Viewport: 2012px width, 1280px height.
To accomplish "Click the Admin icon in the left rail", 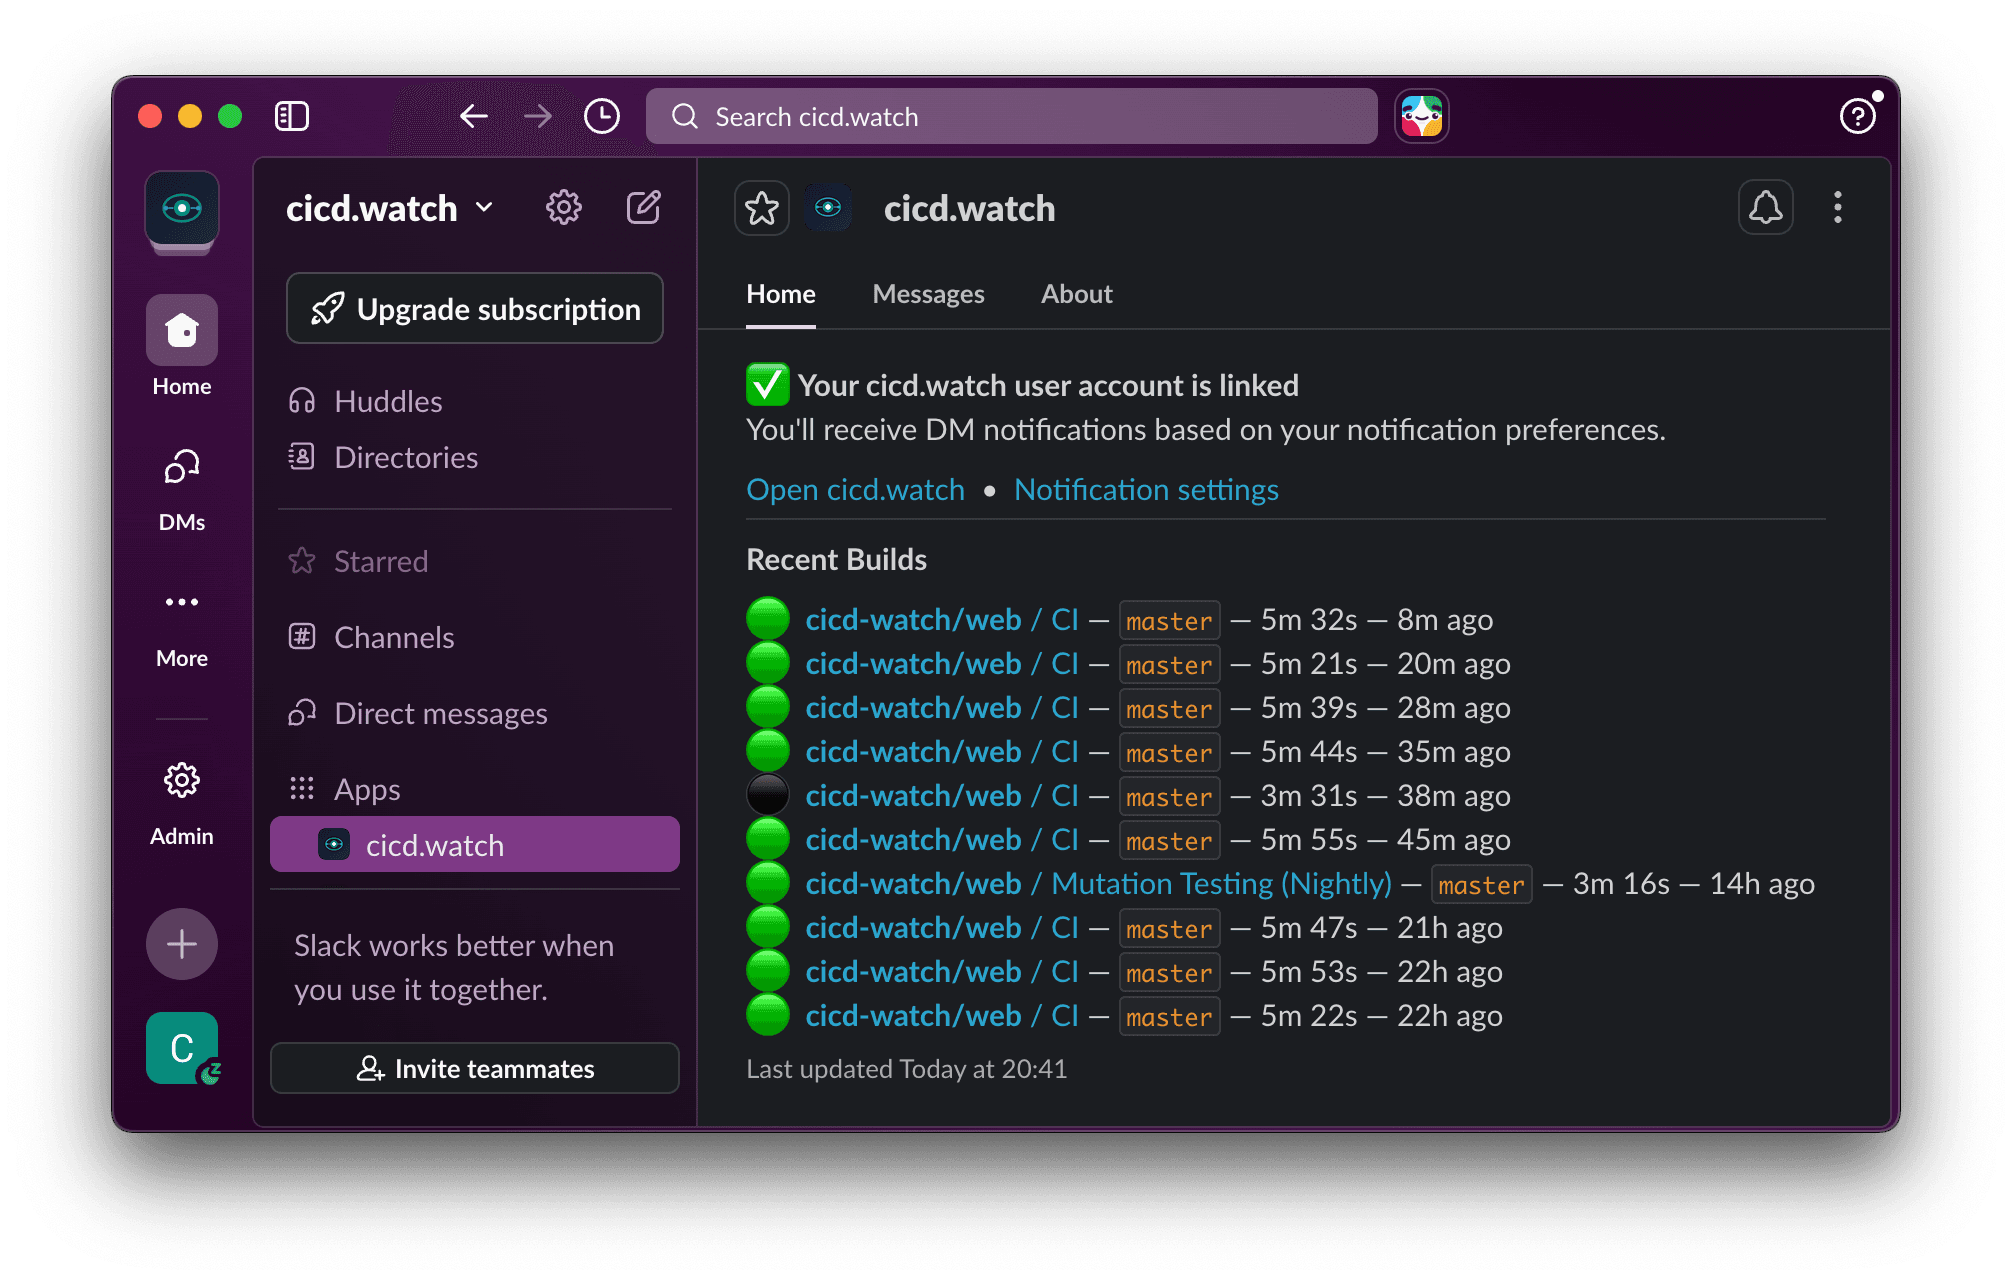I will pyautogui.click(x=181, y=781).
